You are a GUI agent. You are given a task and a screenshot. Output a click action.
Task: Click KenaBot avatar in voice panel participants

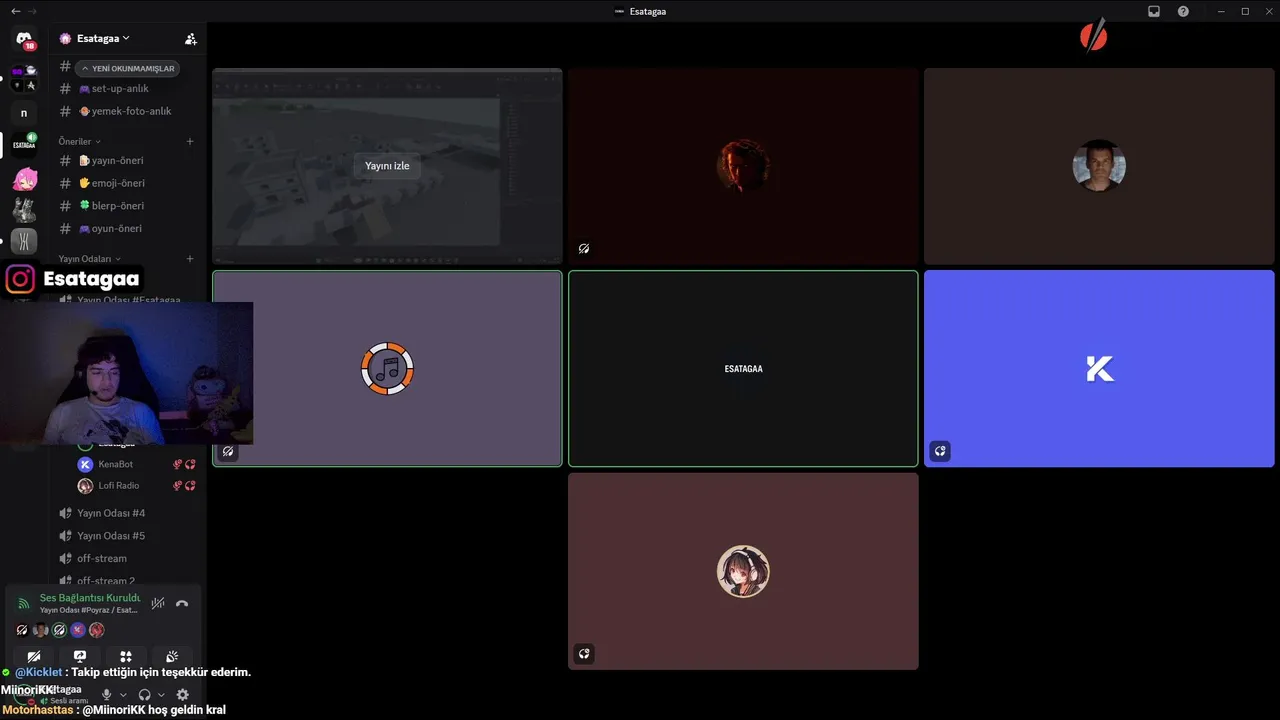click(78, 630)
